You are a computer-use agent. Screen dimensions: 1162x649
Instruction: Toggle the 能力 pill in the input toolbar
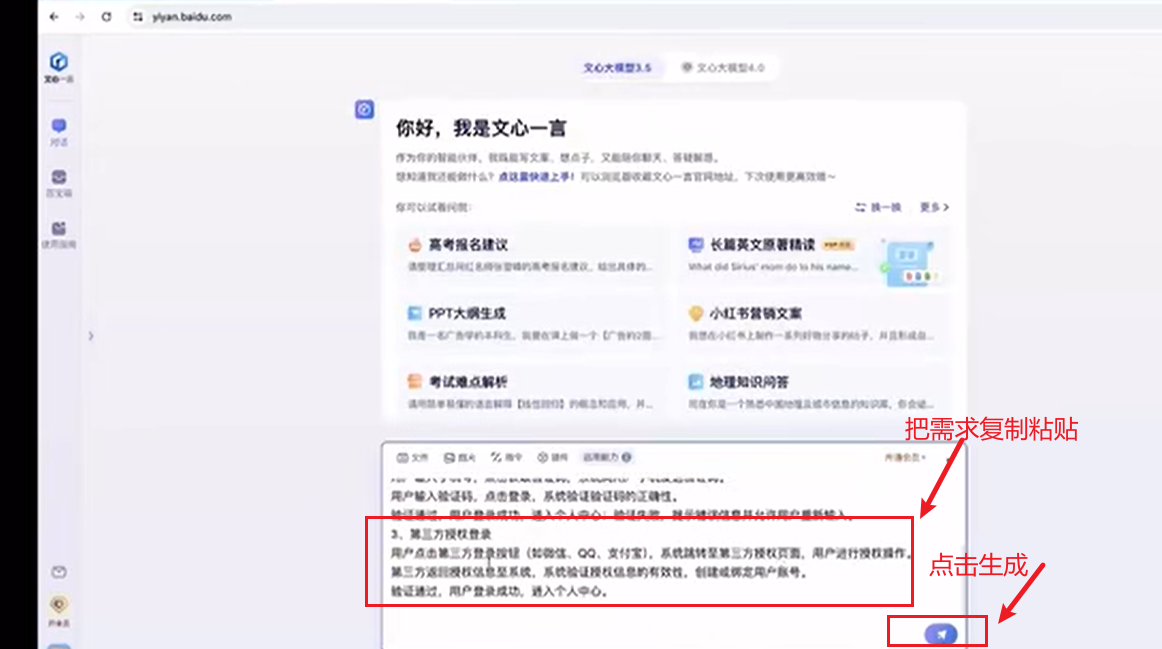(607, 457)
